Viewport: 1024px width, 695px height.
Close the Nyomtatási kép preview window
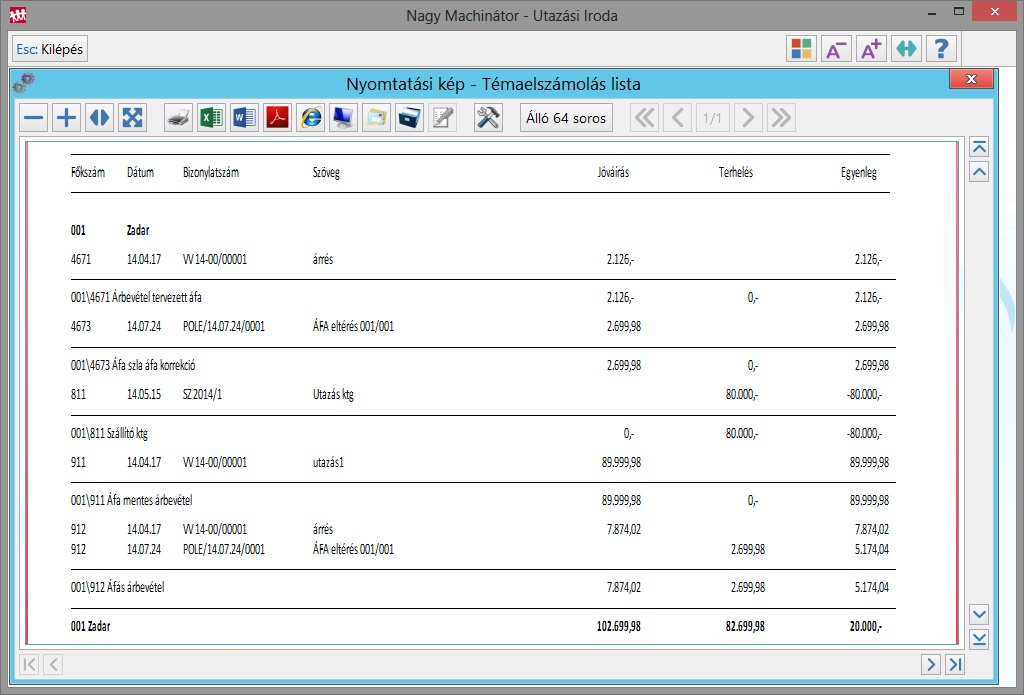(x=970, y=81)
